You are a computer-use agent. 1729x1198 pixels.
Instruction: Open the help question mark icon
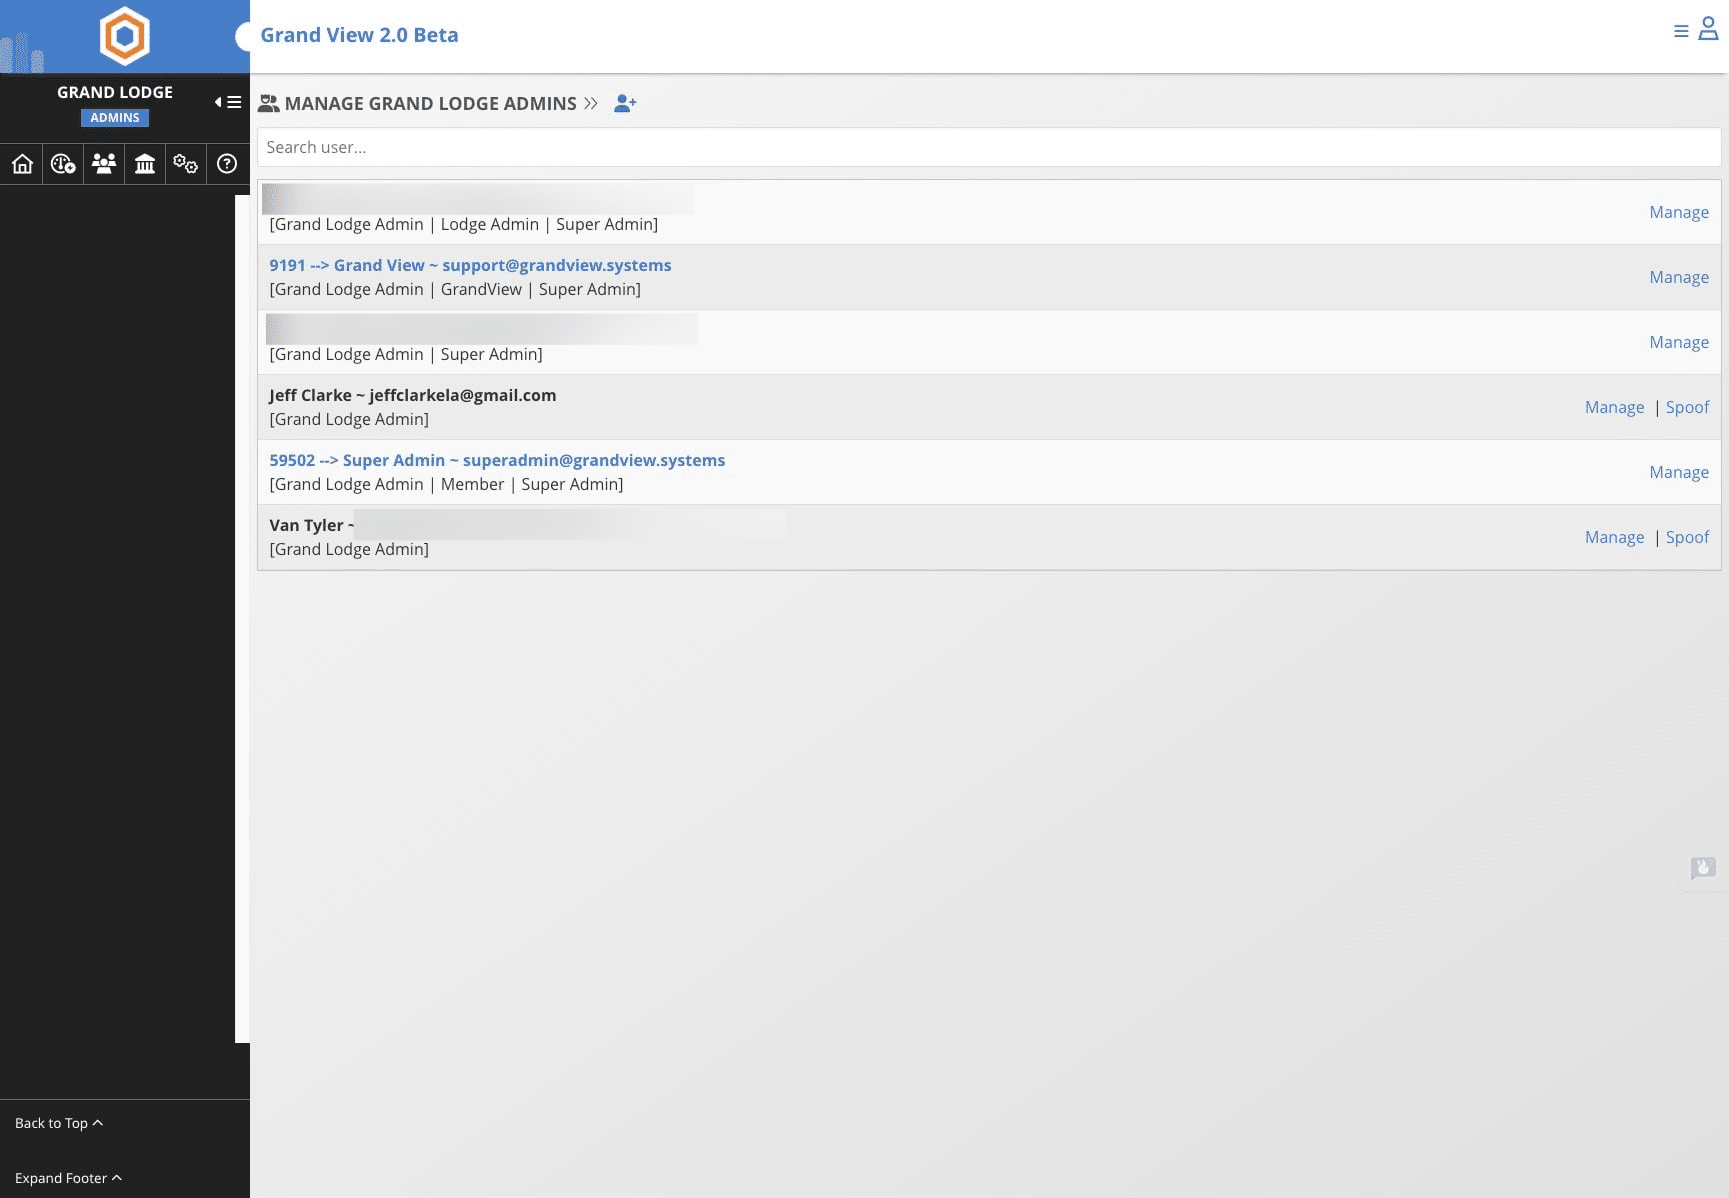coord(227,164)
